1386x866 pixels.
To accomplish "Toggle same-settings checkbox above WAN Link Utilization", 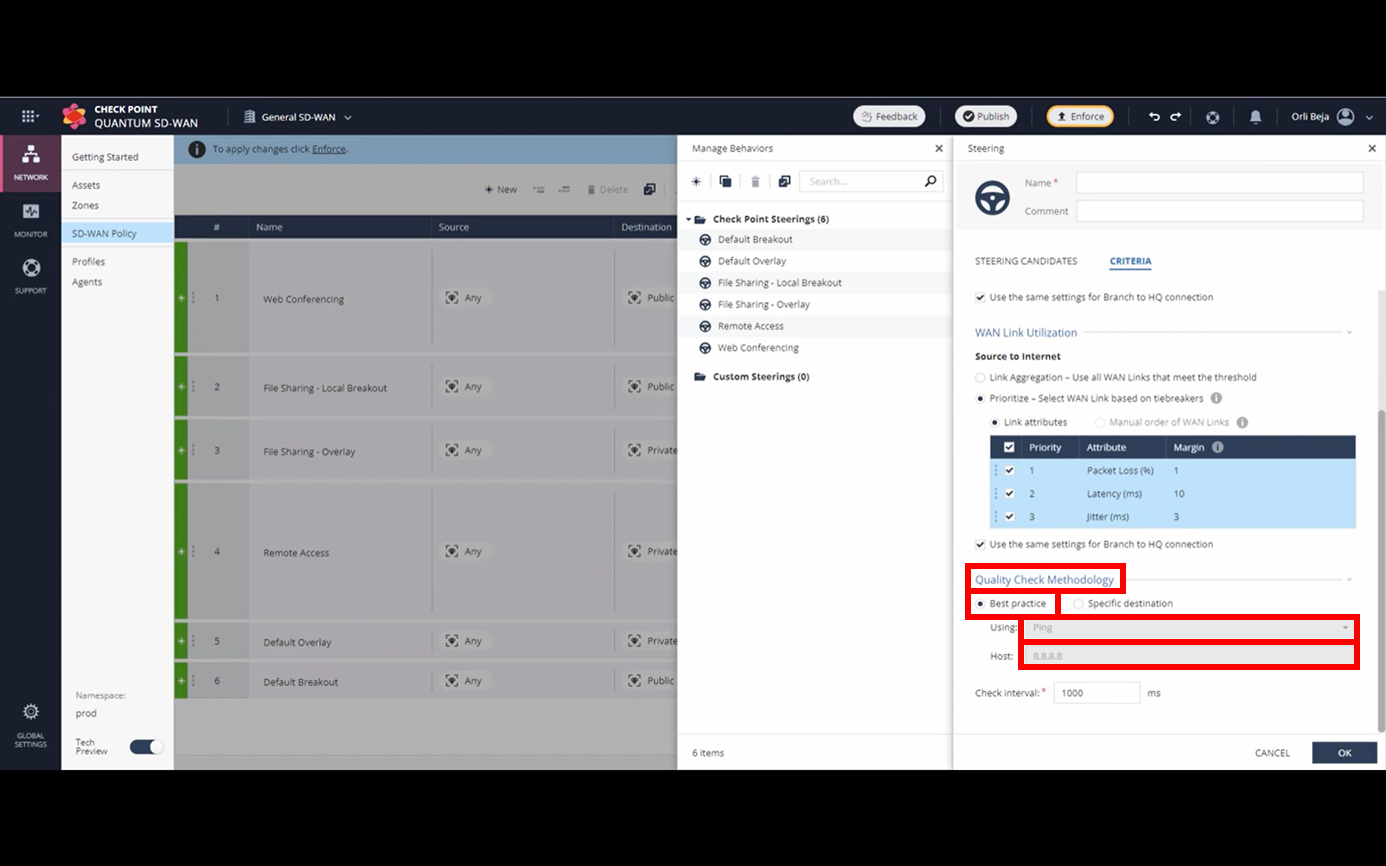I will (980, 297).
